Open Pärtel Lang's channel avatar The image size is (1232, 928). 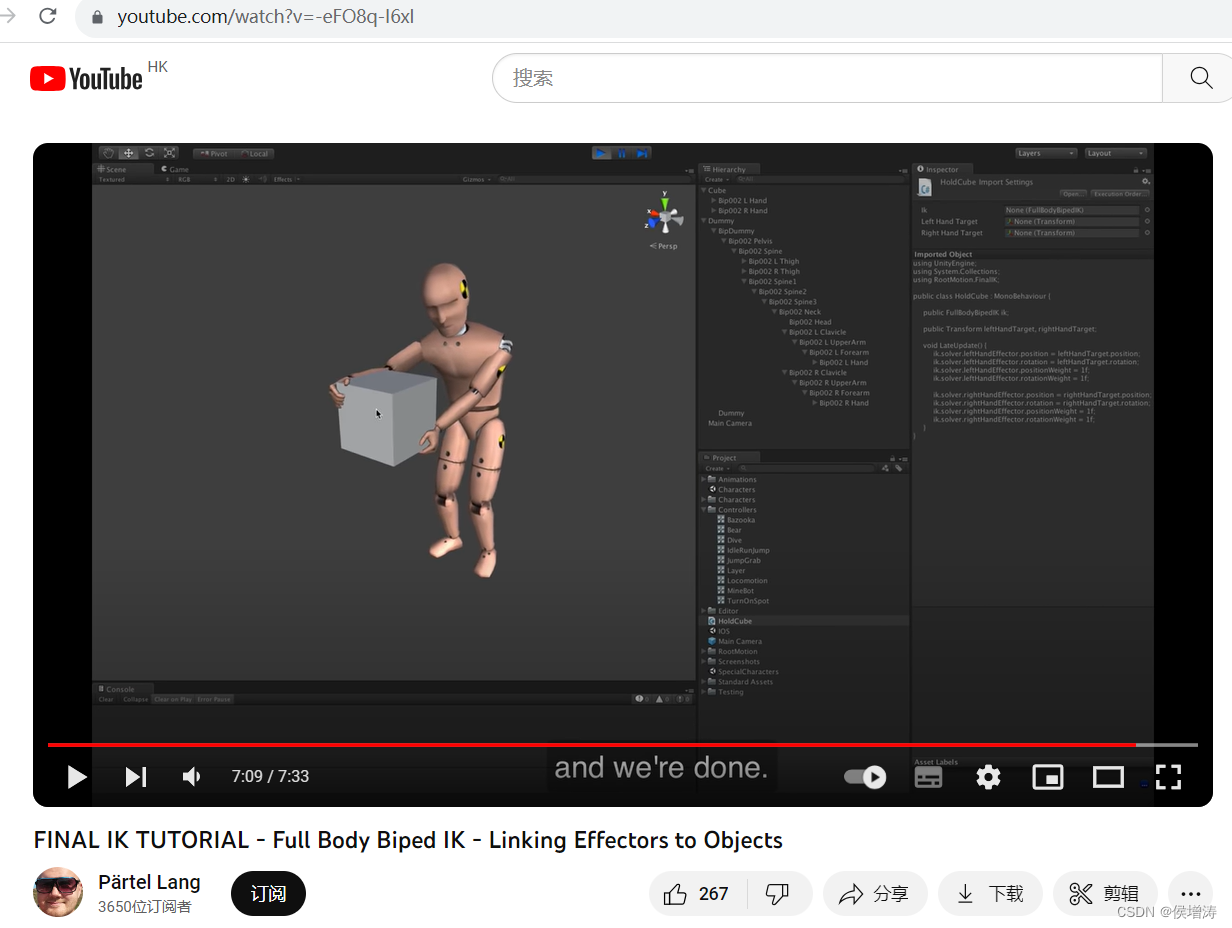tap(58, 892)
